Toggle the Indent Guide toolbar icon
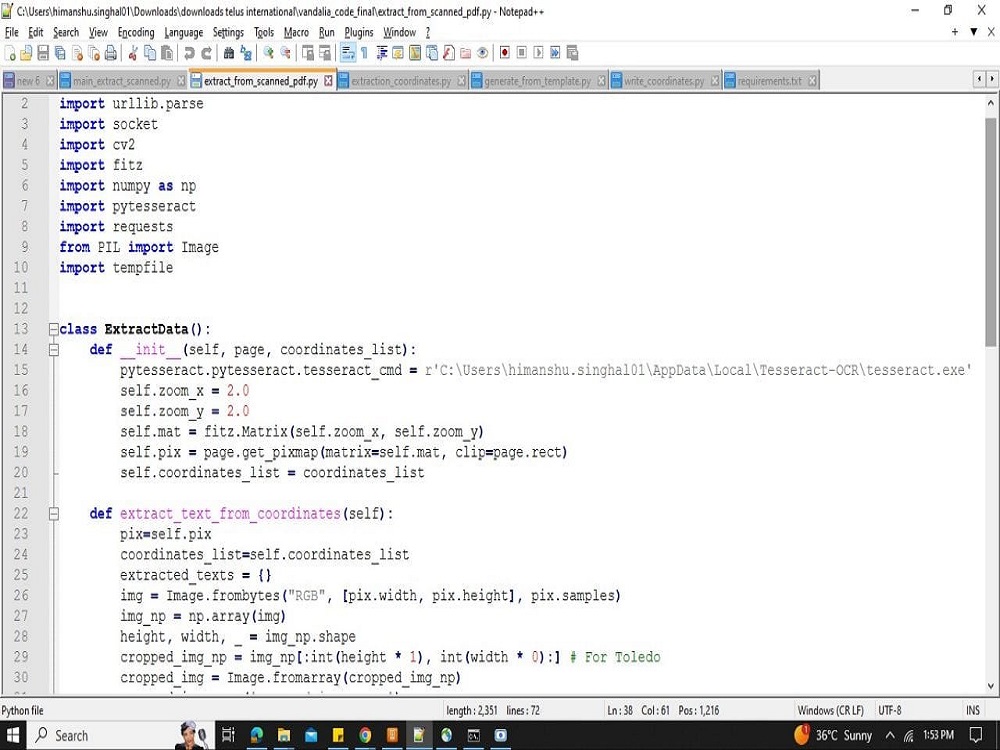 tap(381, 53)
